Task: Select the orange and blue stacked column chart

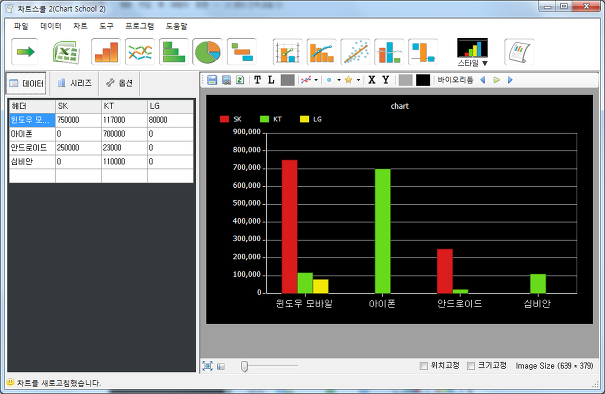Action: click(389, 52)
